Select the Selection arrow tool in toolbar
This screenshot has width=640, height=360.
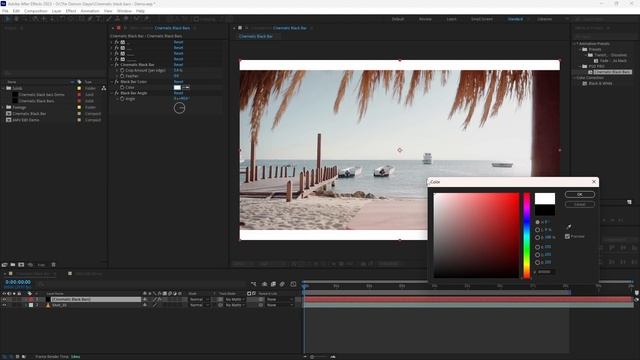pos(7,19)
